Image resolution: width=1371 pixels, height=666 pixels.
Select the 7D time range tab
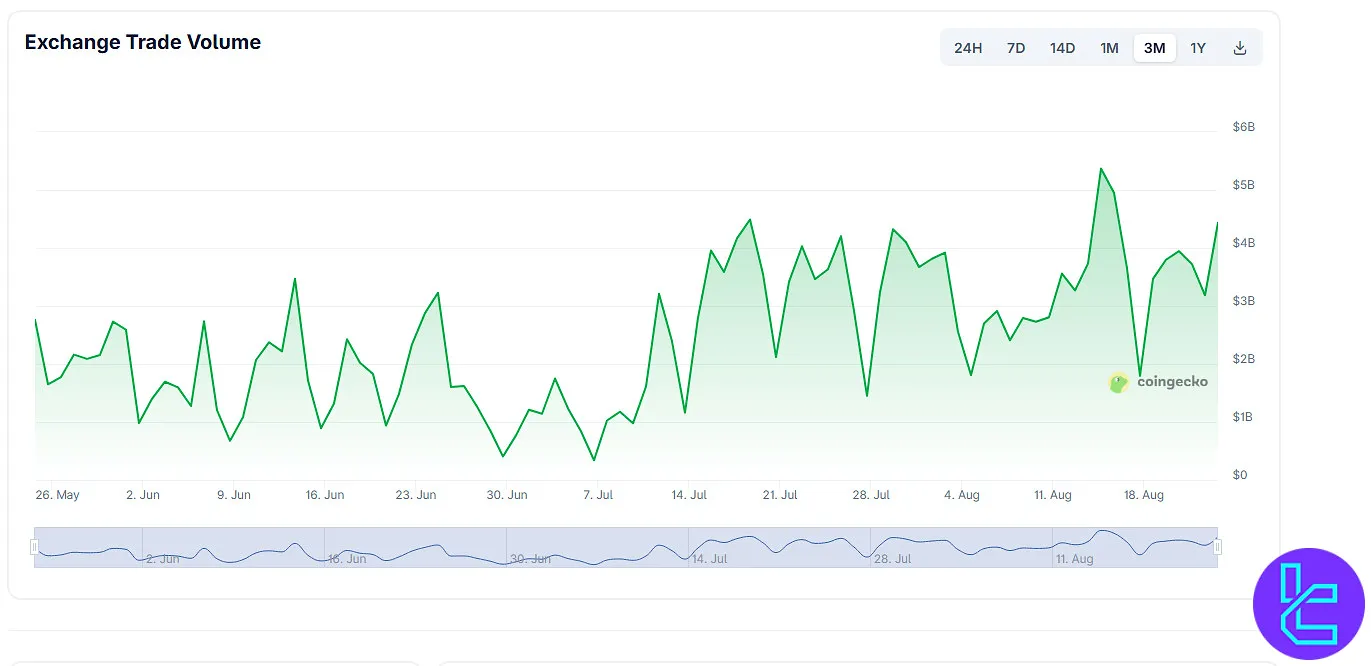[1015, 48]
